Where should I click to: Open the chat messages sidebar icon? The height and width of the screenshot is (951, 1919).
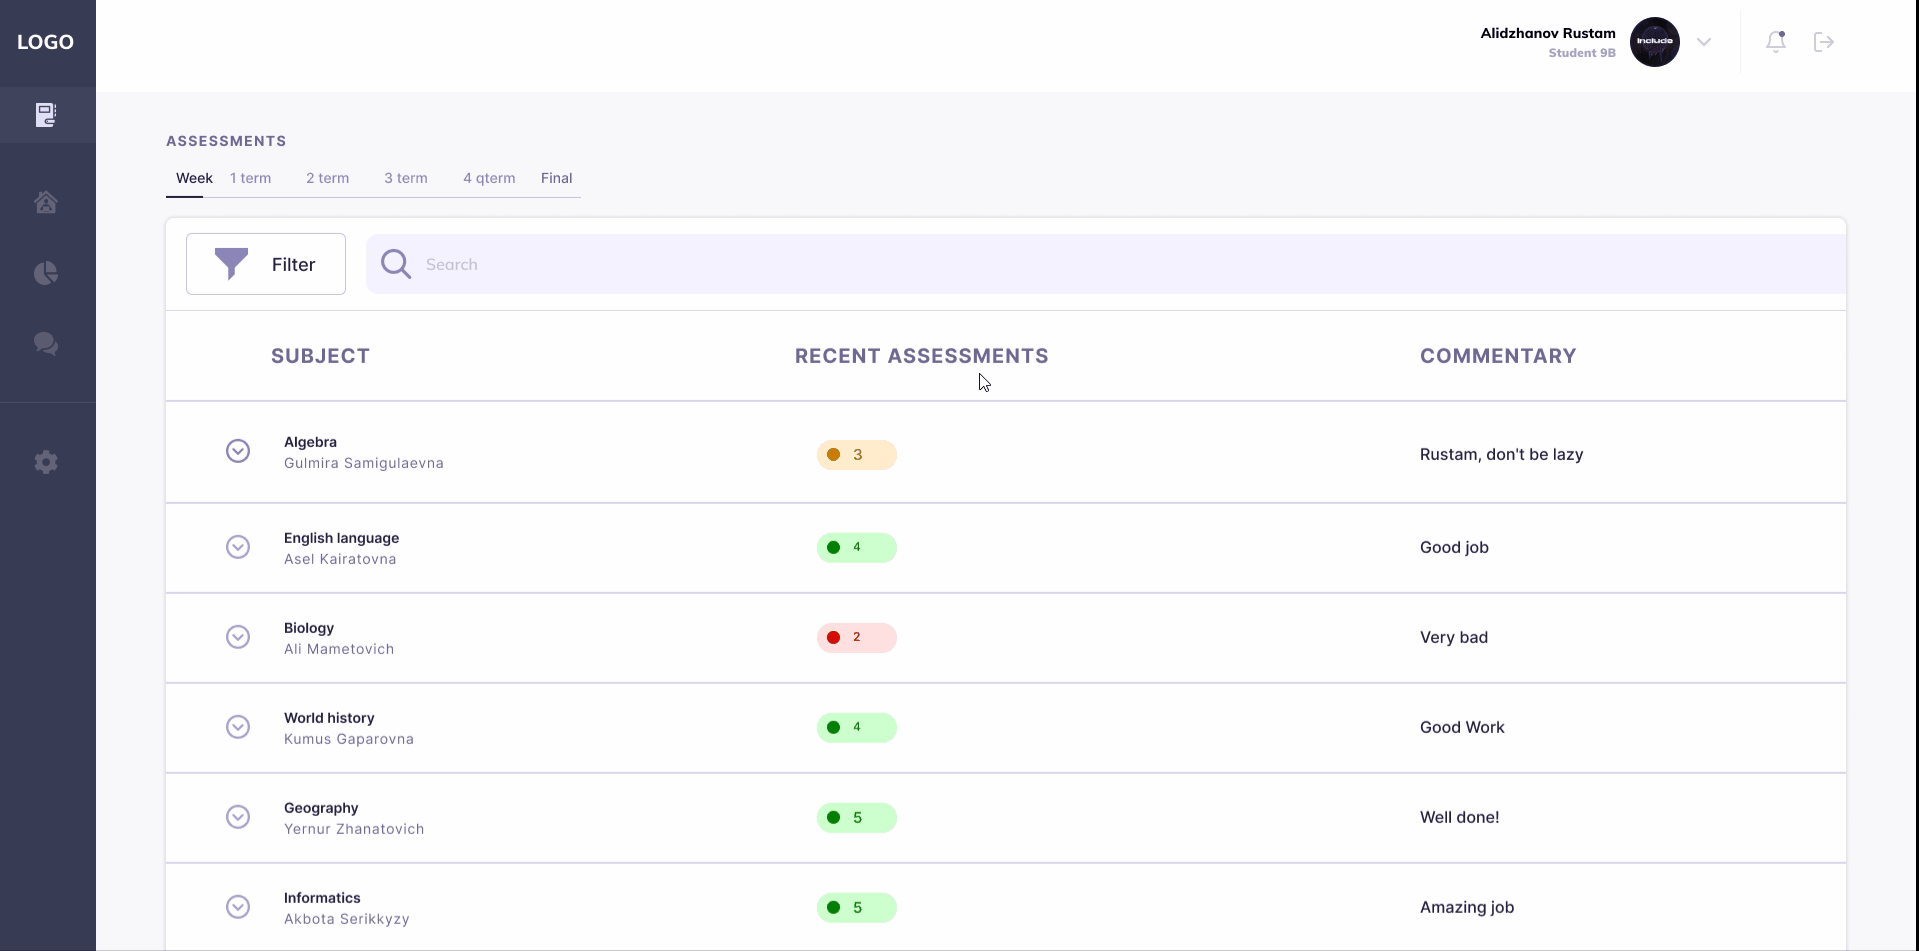46,344
